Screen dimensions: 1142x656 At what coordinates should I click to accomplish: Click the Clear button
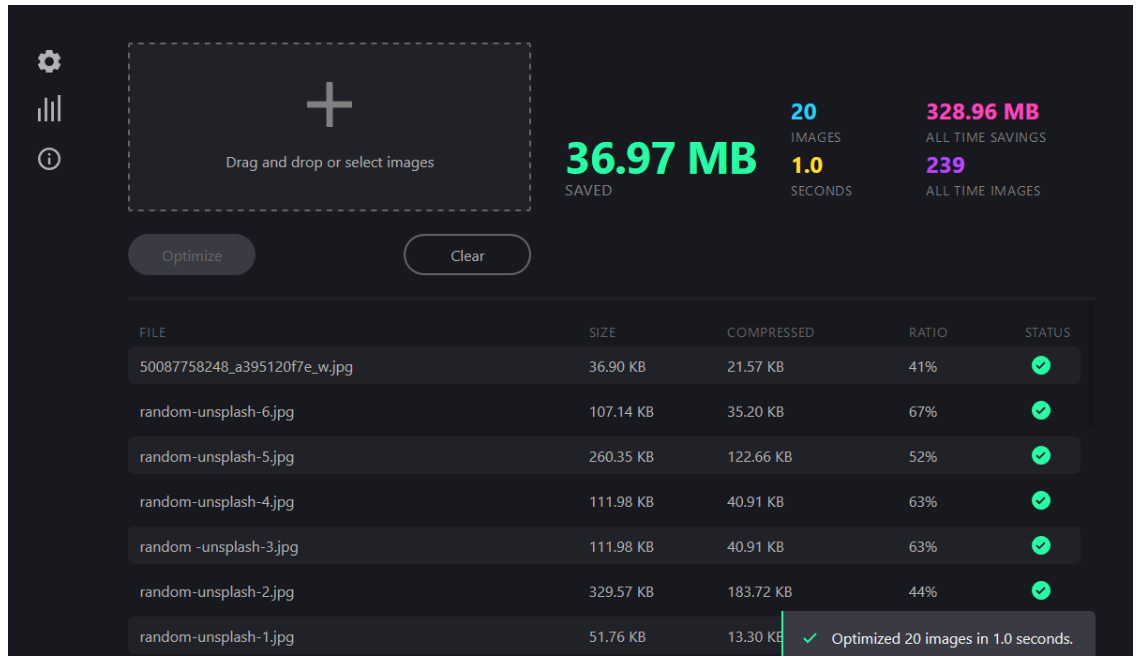[467, 255]
